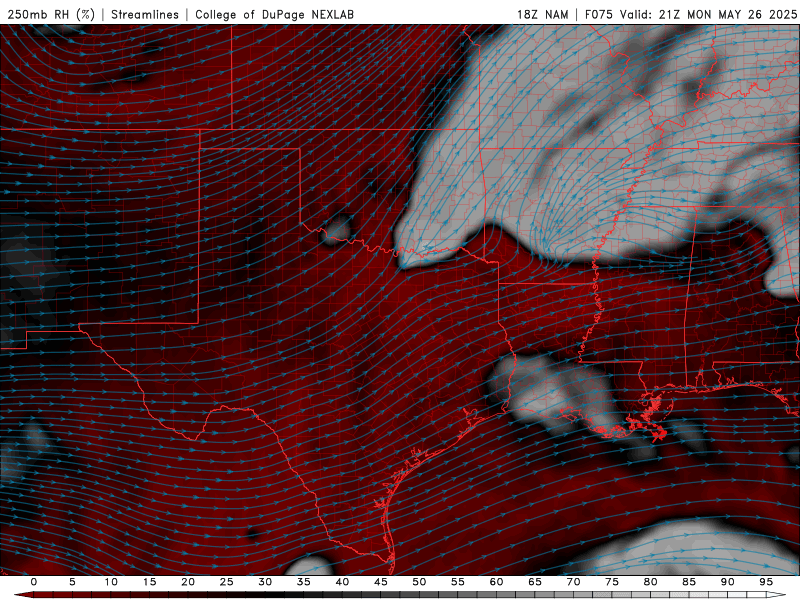Click 'Valid: 21Z MON MAY 26 2025' text
This screenshot has height=600, width=800.
708,14
